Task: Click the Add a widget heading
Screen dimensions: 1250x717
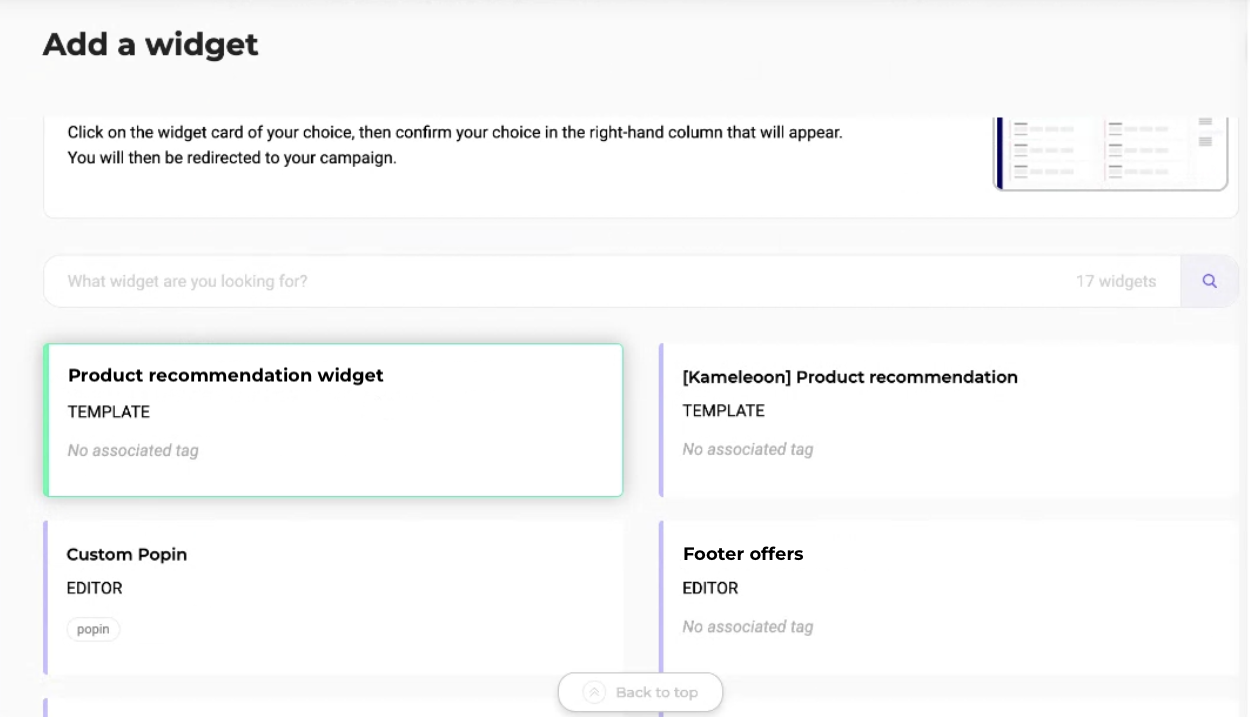Action: [151, 45]
